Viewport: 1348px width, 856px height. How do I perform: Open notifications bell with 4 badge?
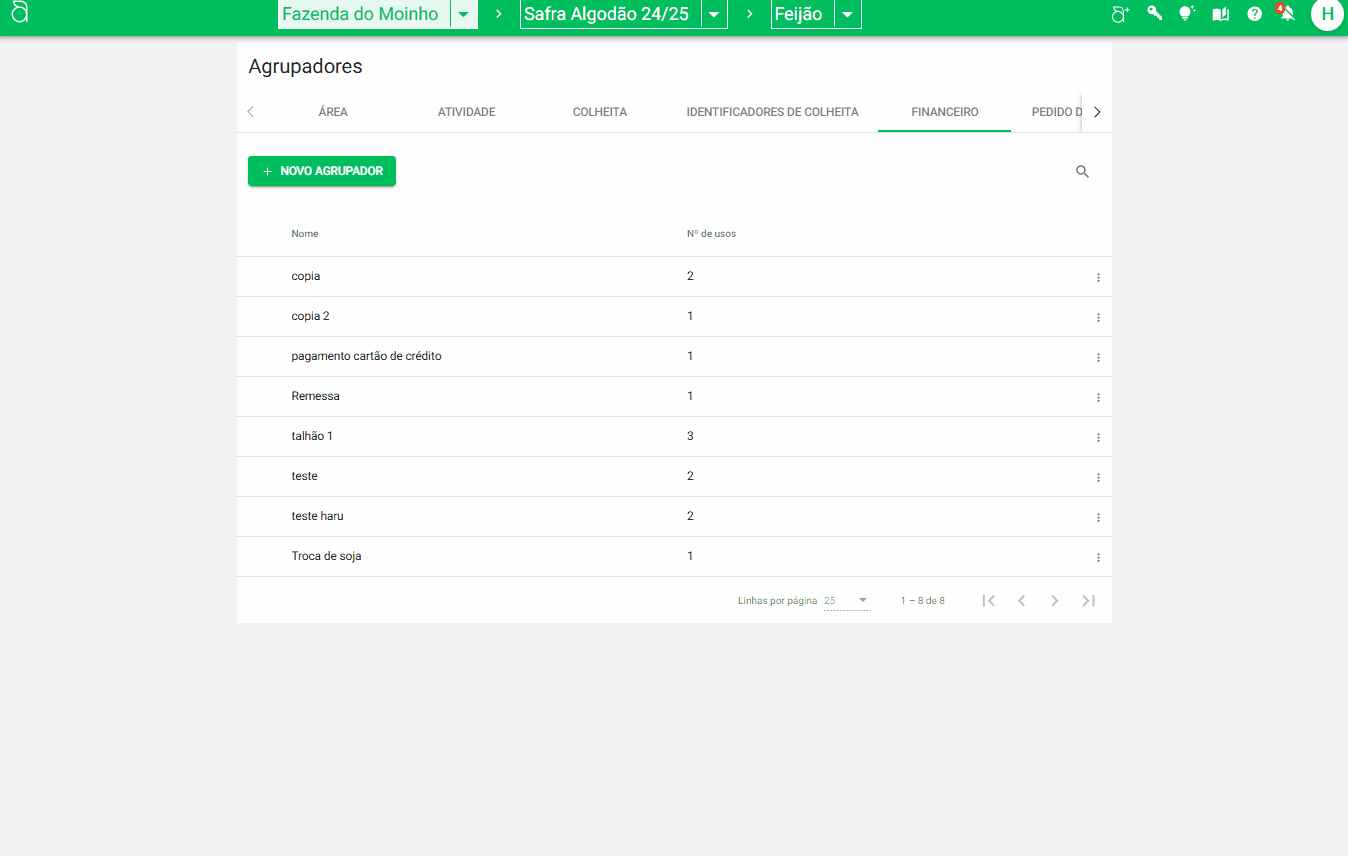click(1287, 14)
